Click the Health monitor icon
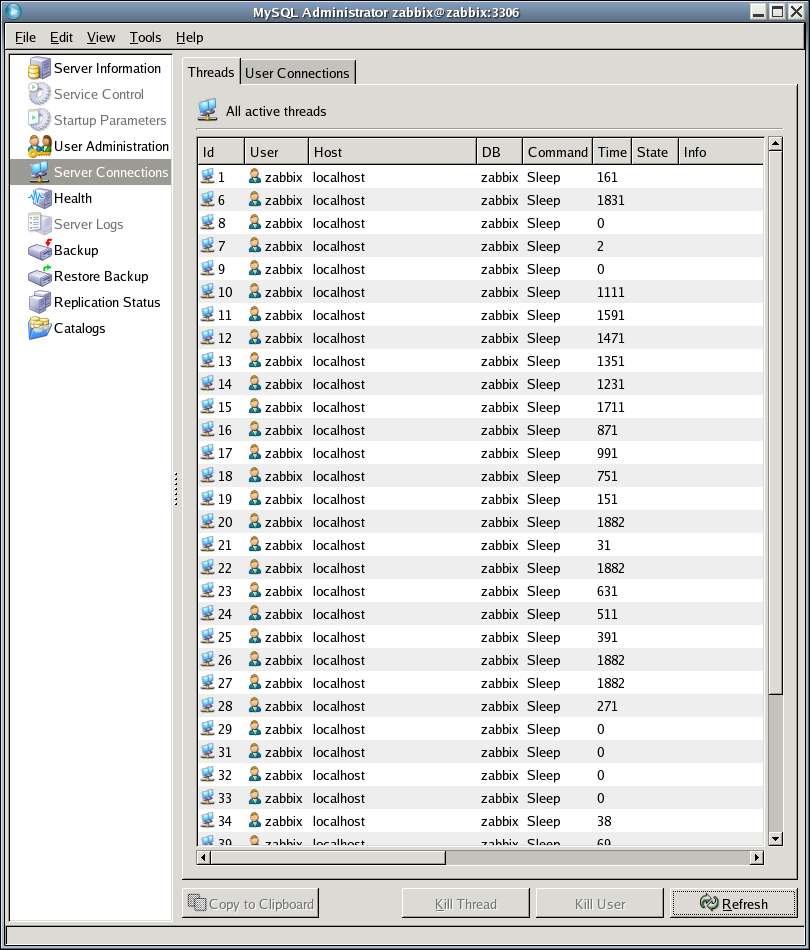The image size is (810, 950). [39, 198]
